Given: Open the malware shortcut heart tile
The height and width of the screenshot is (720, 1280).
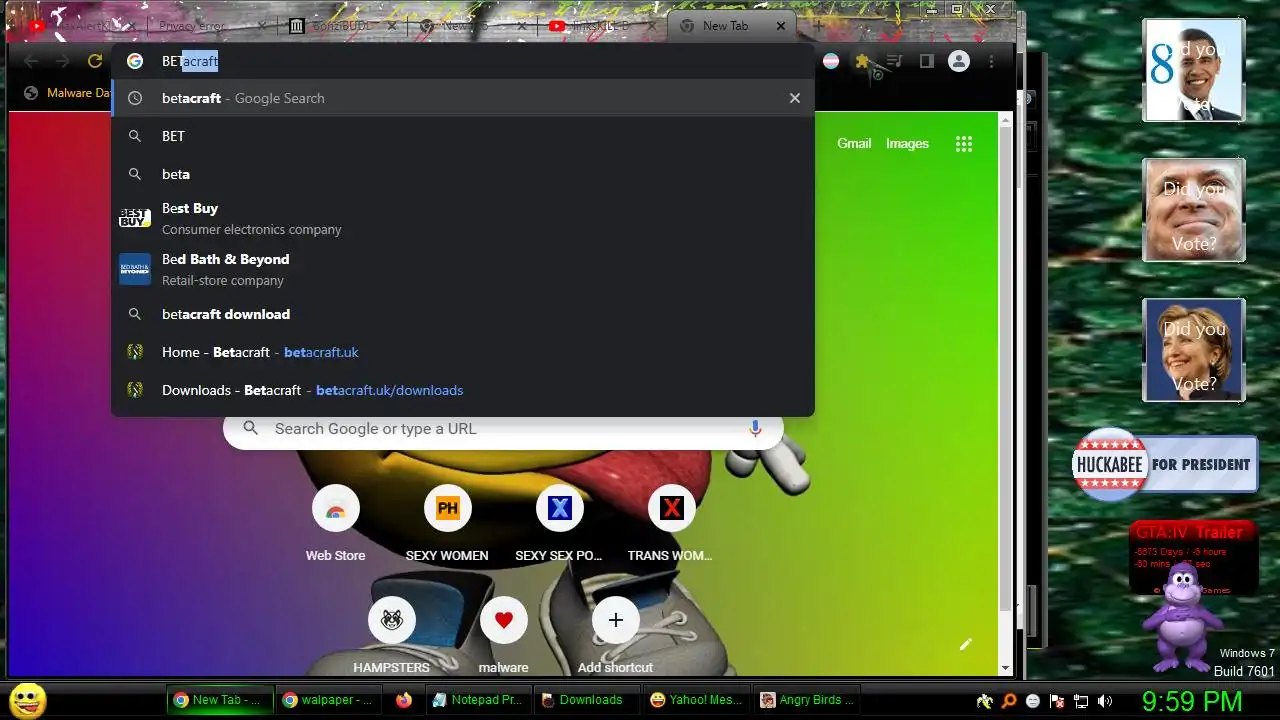Looking at the screenshot, I should (503, 635).
